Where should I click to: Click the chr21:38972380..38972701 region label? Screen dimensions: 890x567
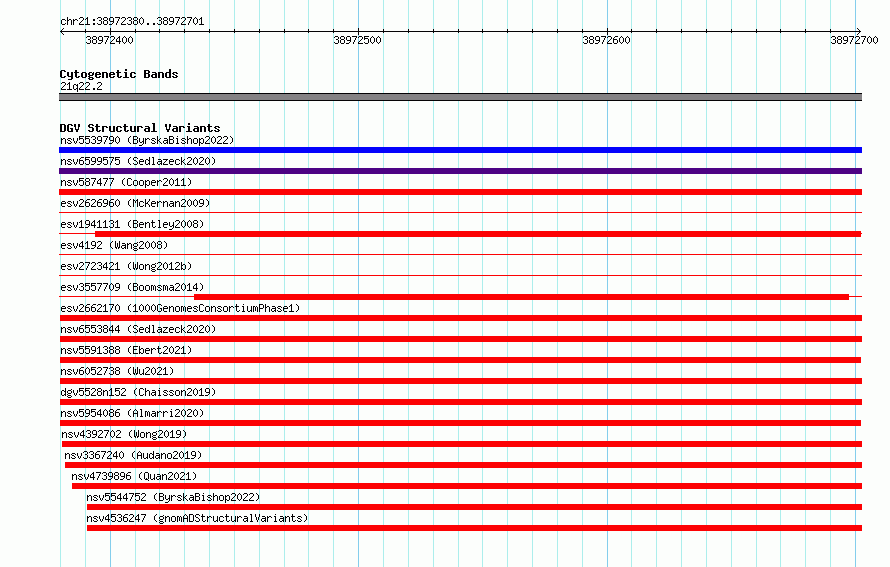[x=132, y=21]
